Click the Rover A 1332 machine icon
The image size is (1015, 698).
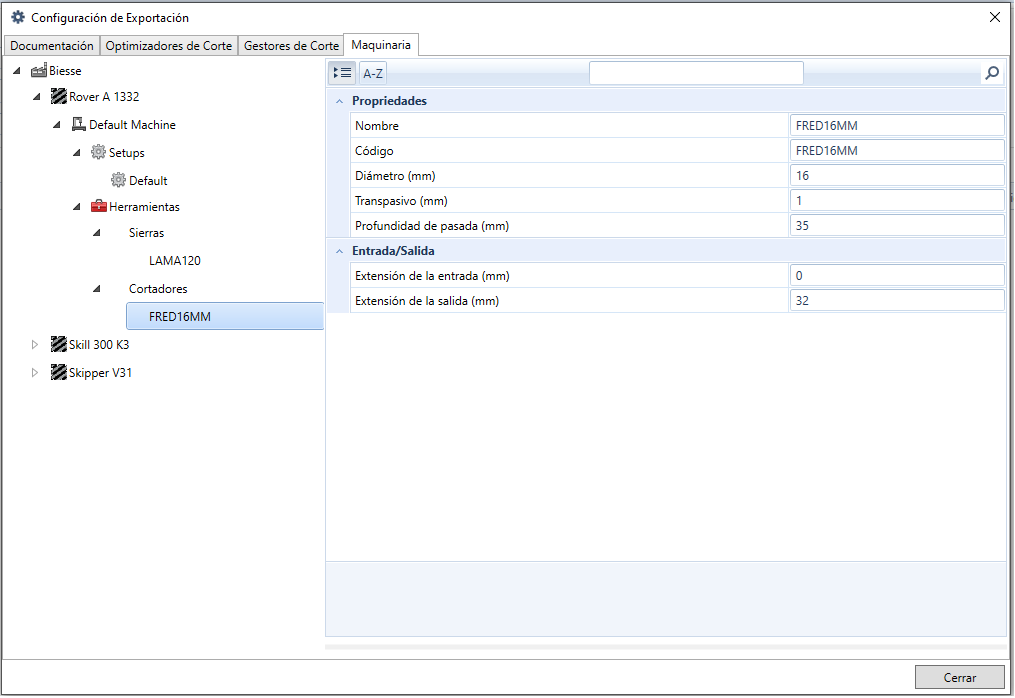(59, 96)
